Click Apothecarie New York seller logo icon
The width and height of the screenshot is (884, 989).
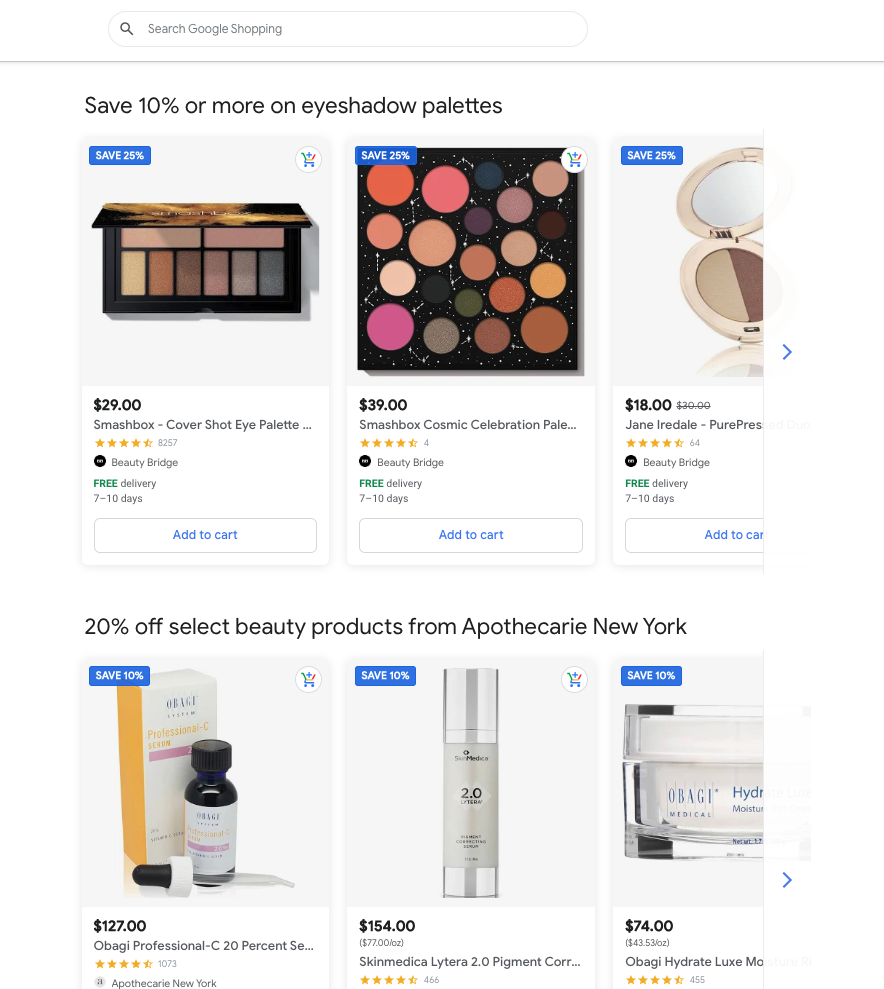click(x=100, y=982)
